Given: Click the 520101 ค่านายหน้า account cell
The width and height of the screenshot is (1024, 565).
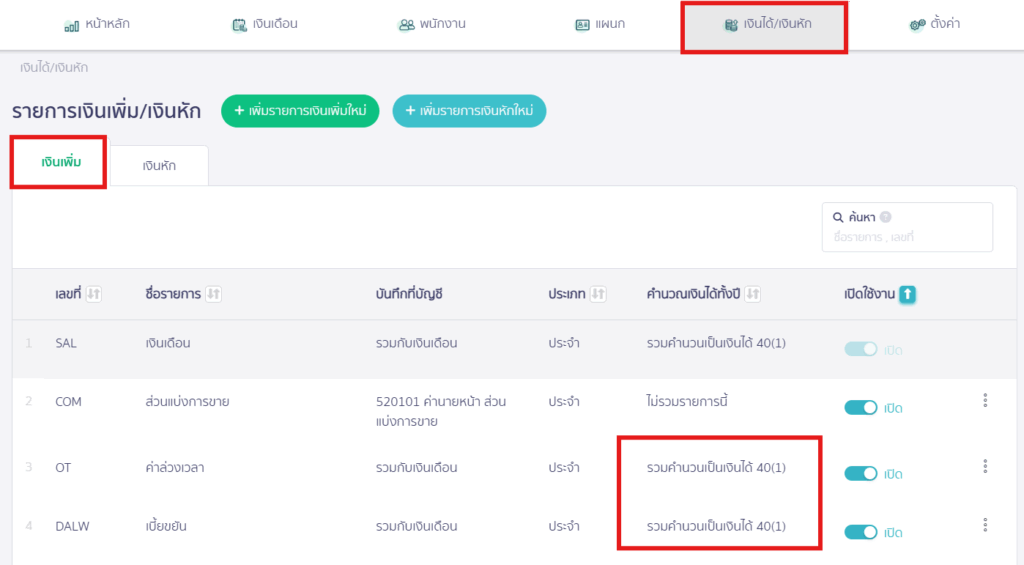Looking at the screenshot, I should 441,412.
